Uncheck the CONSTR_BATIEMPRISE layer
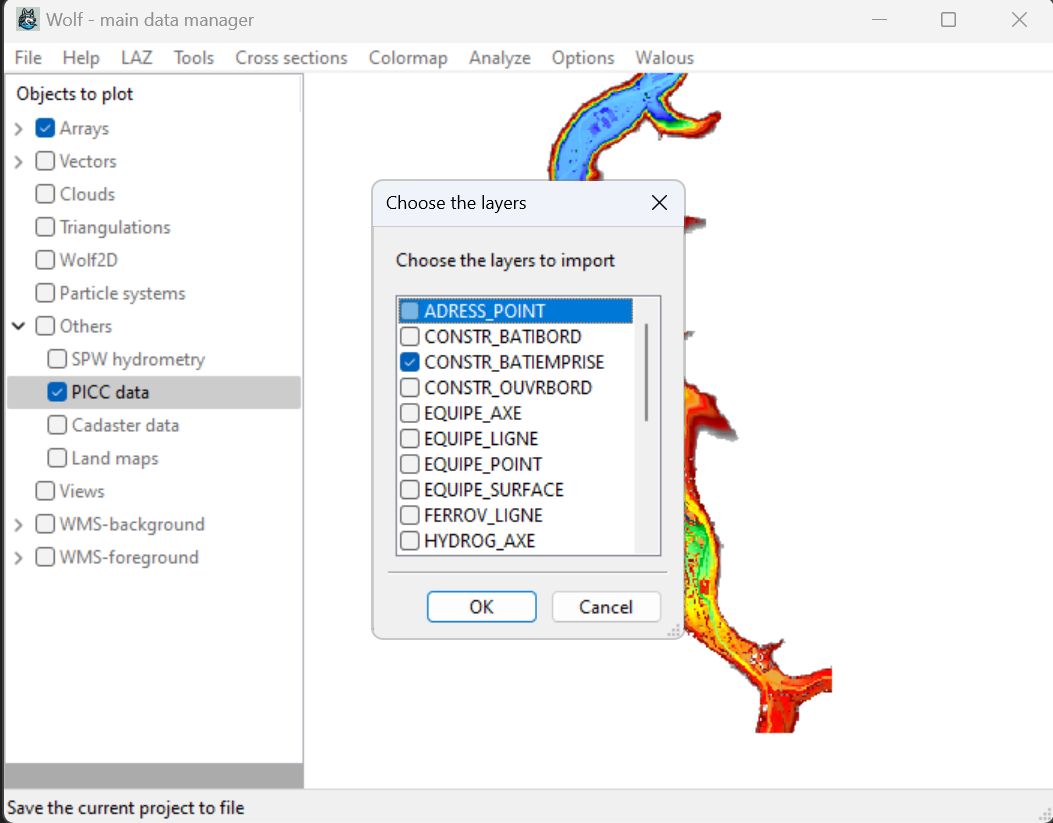The image size is (1053, 823). click(409, 362)
